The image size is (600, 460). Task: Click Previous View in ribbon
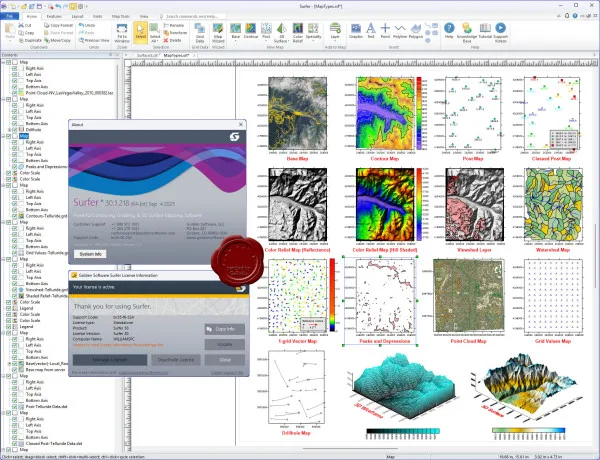[94, 40]
